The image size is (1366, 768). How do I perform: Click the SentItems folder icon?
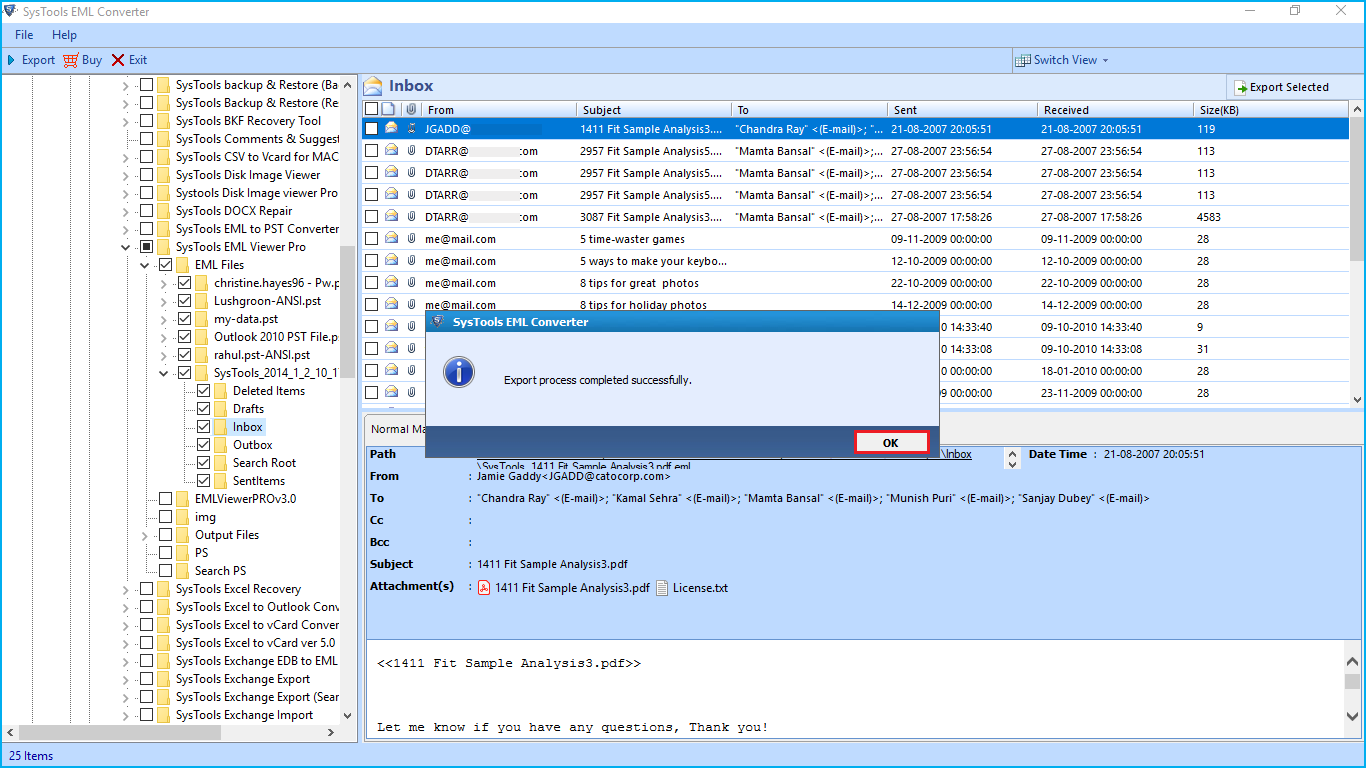click(221, 481)
